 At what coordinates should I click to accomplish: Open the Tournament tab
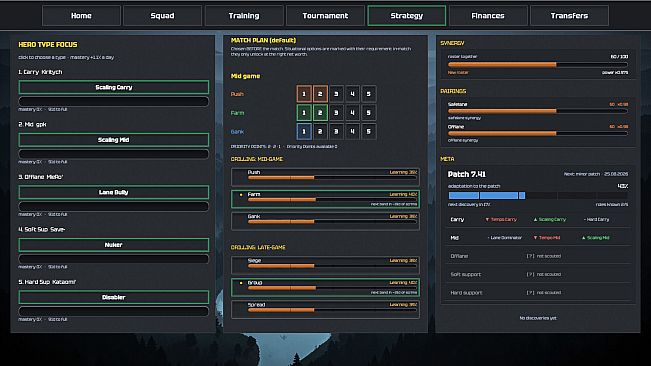click(x=325, y=16)
